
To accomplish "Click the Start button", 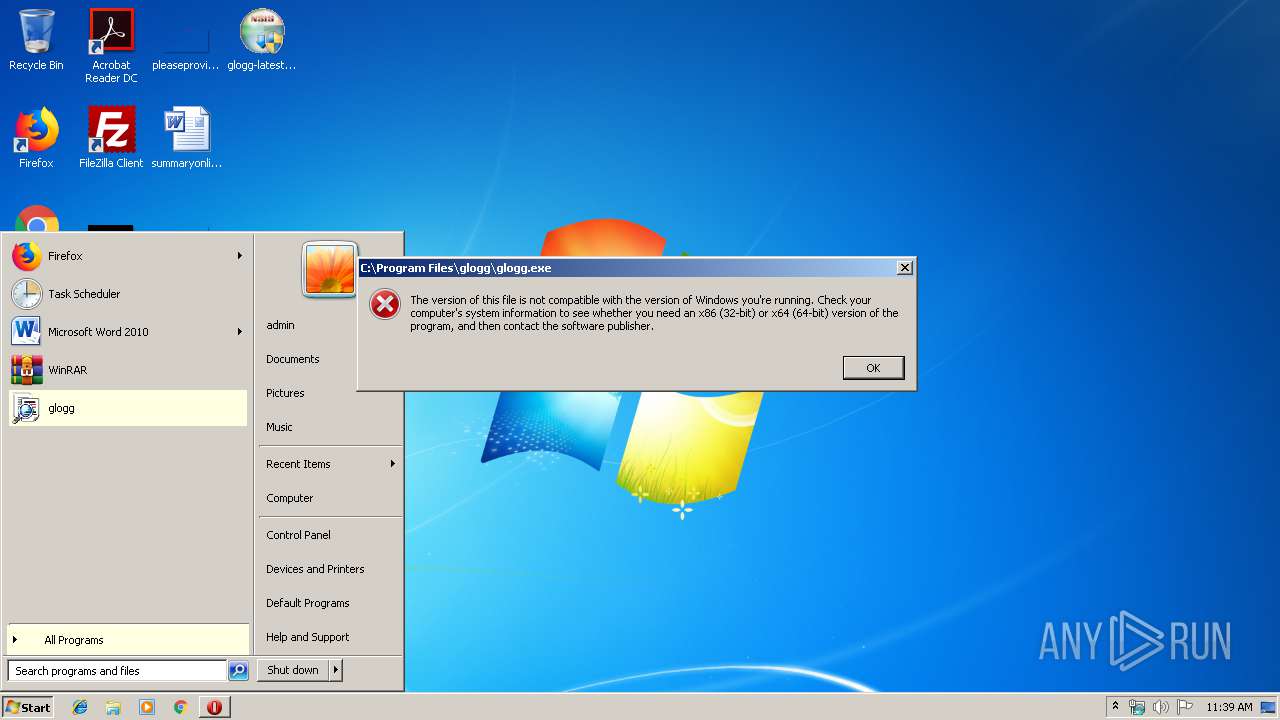I will tap(28, 707).
